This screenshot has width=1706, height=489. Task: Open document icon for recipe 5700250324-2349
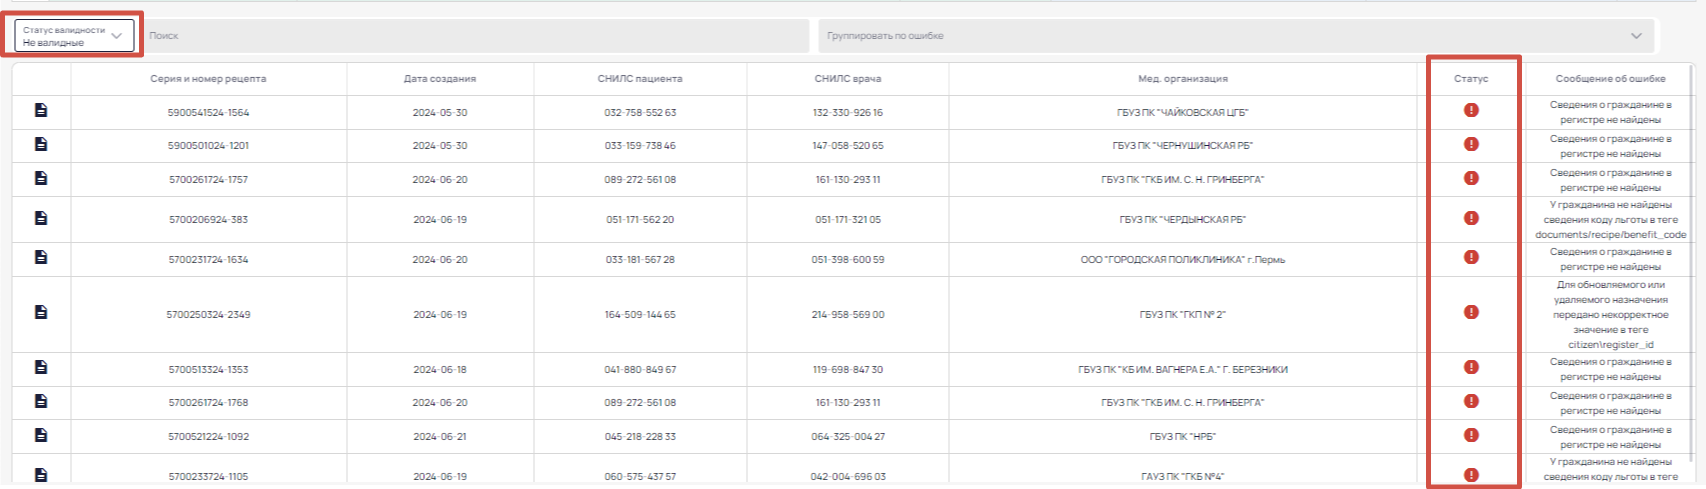tap(41, 312)
